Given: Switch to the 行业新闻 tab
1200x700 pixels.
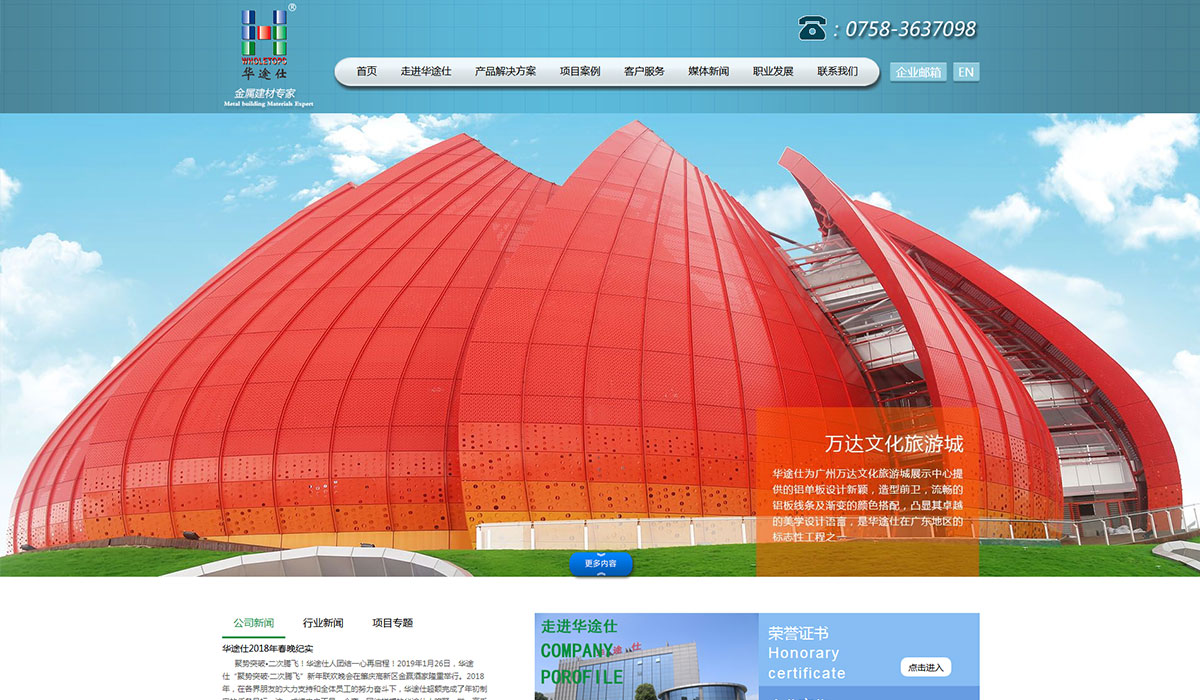Looking at the screenshot, I should 323,623.
